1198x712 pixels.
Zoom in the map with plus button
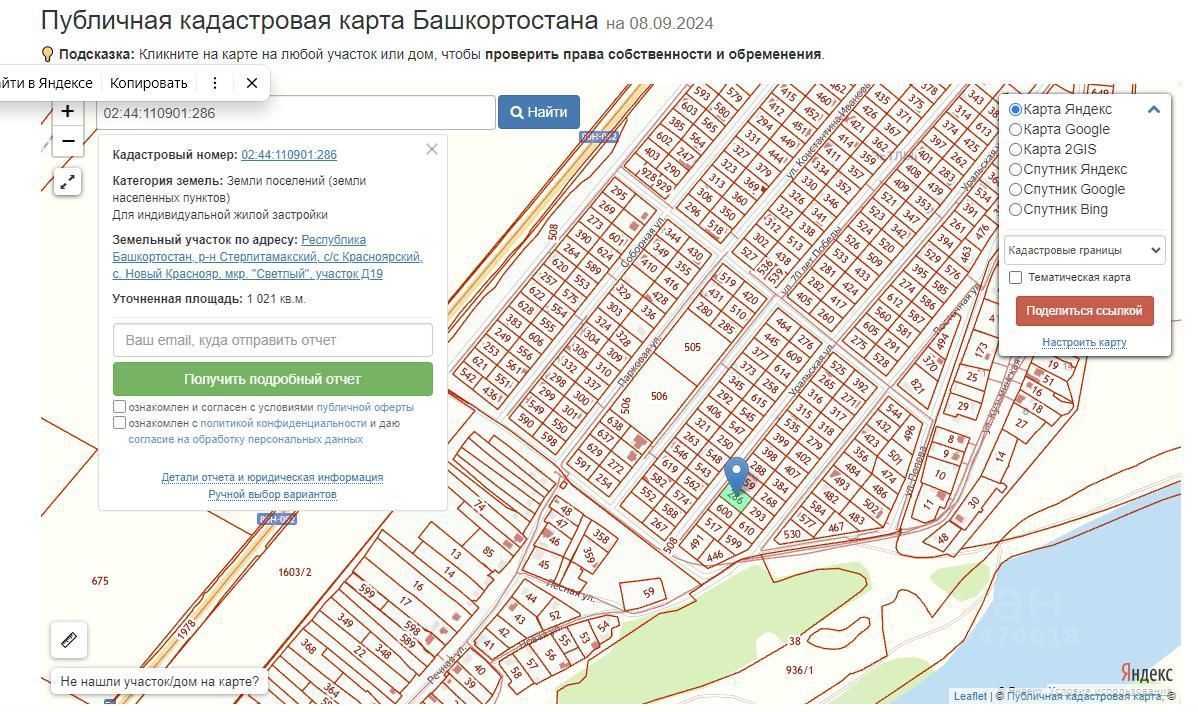[67, 112]
